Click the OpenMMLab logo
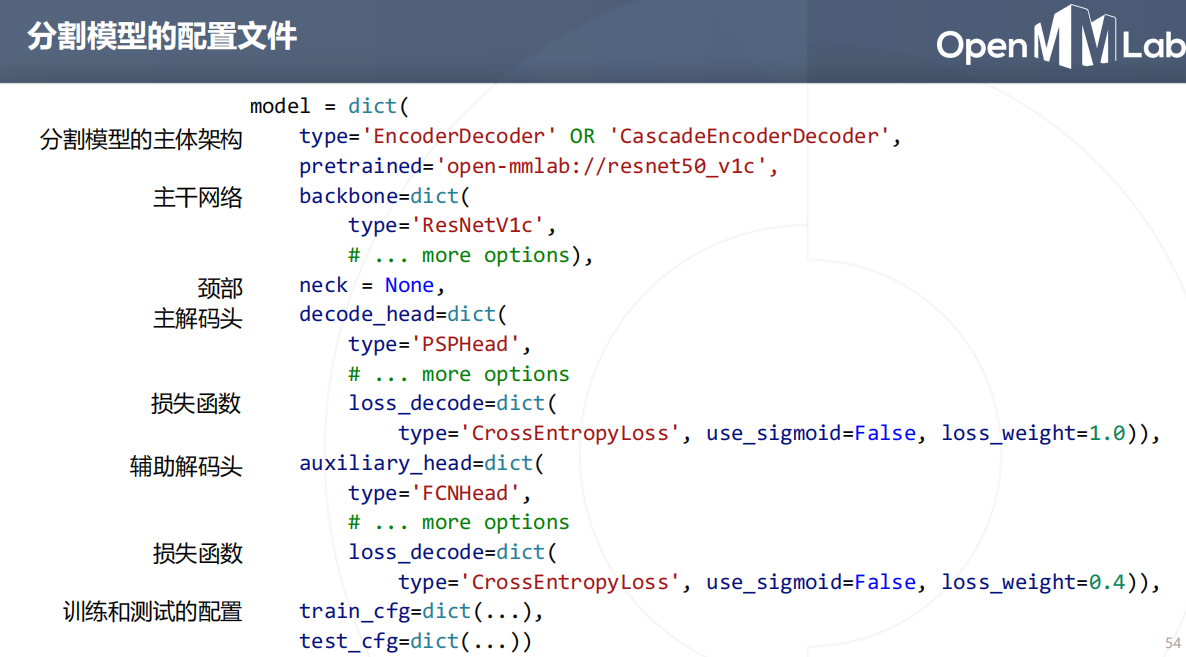 tap(1060, 37)
